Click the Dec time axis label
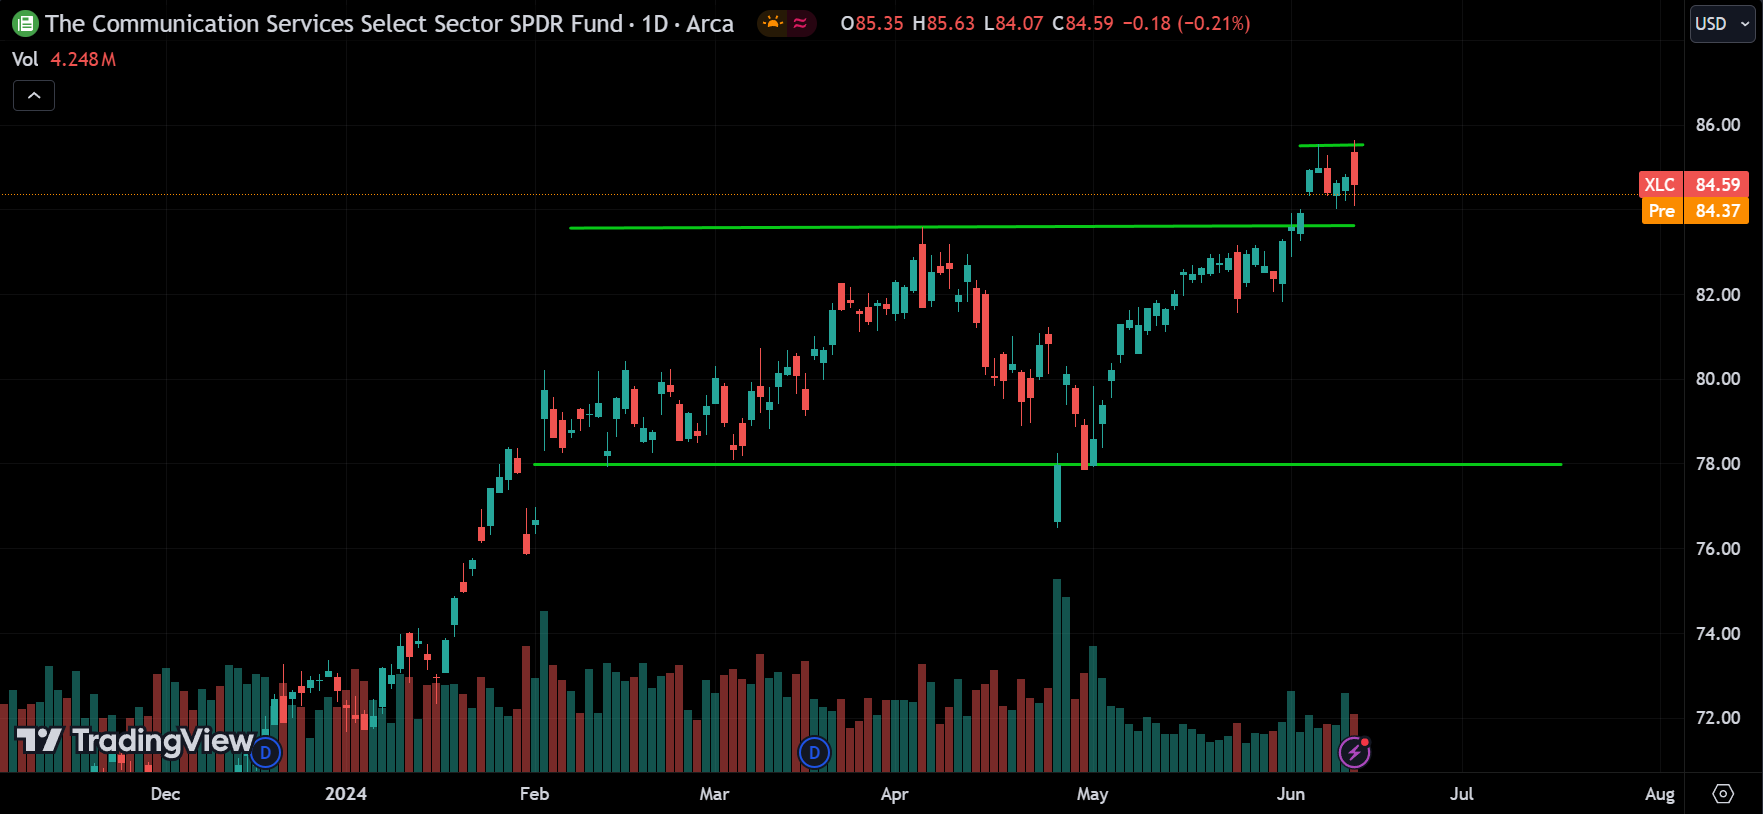 [165, 794]
